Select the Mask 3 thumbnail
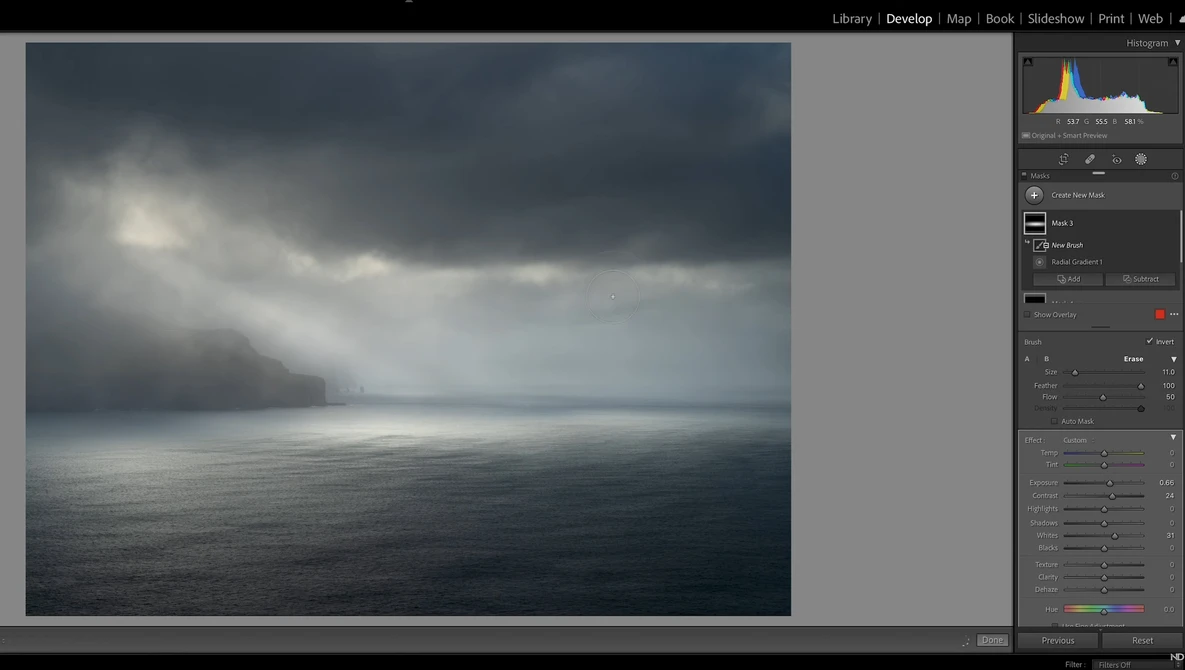The width and height of the screenshot is (1185, 670). 1035,223
